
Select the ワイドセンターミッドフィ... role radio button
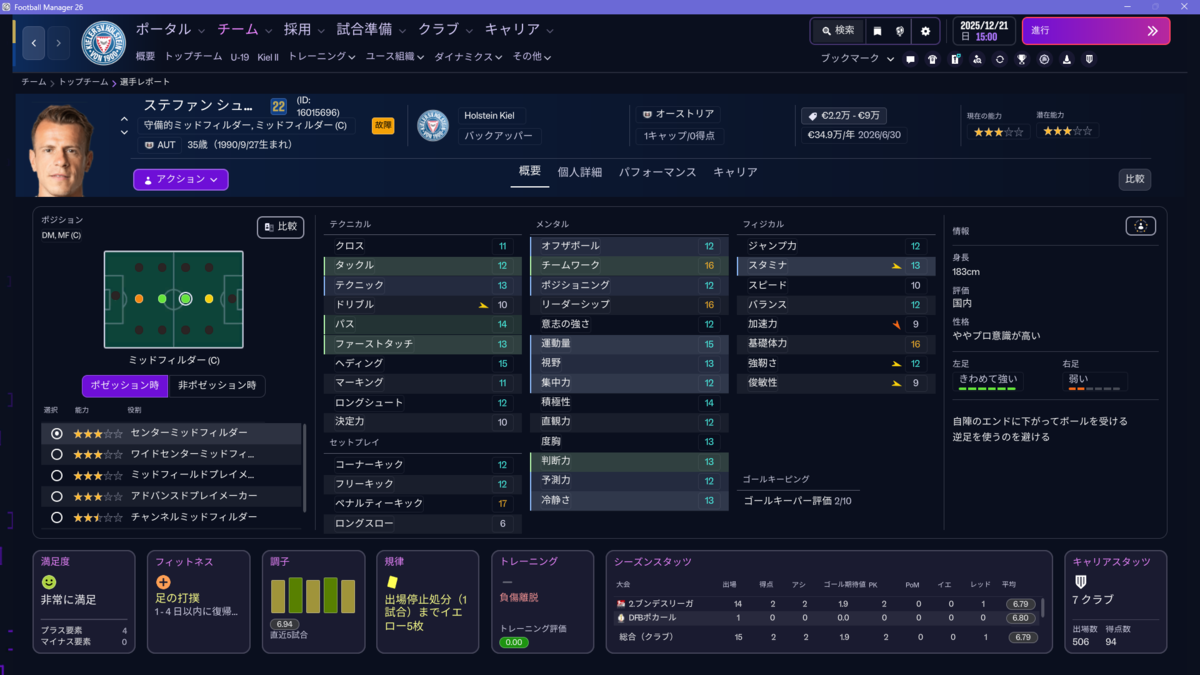(57, 454)
